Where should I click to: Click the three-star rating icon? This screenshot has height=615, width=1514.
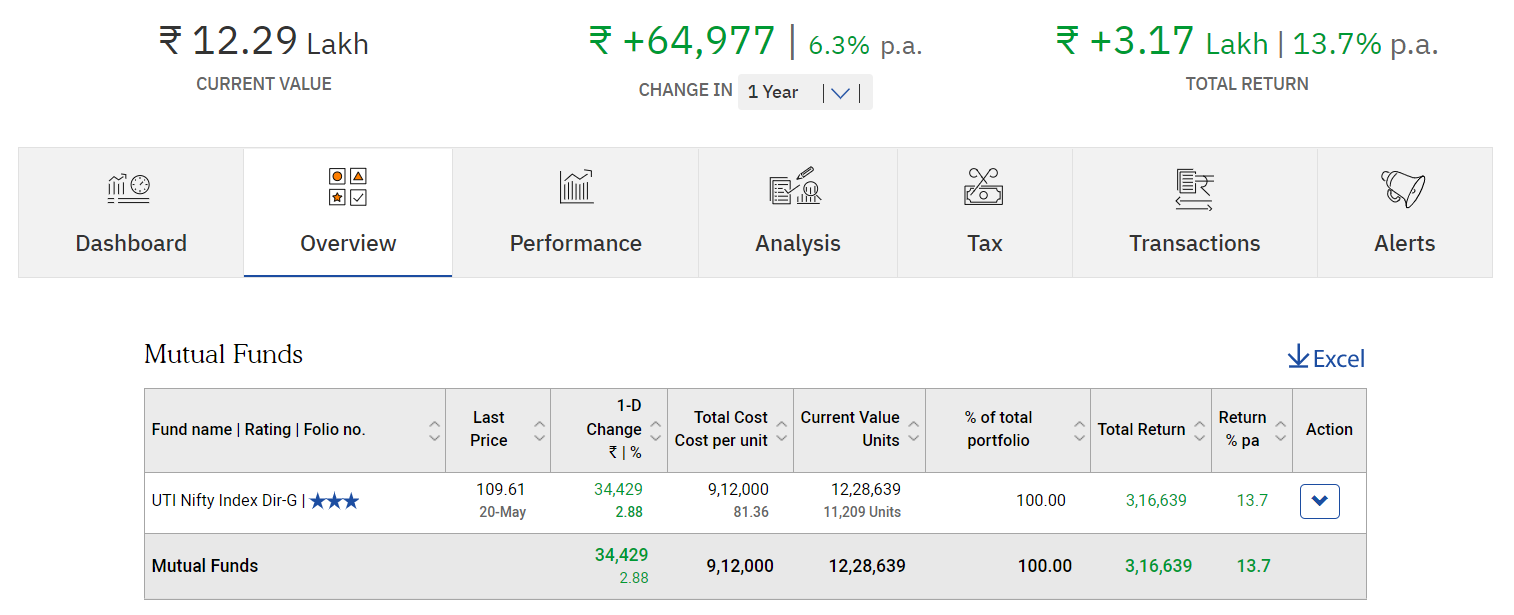(334, 500)
